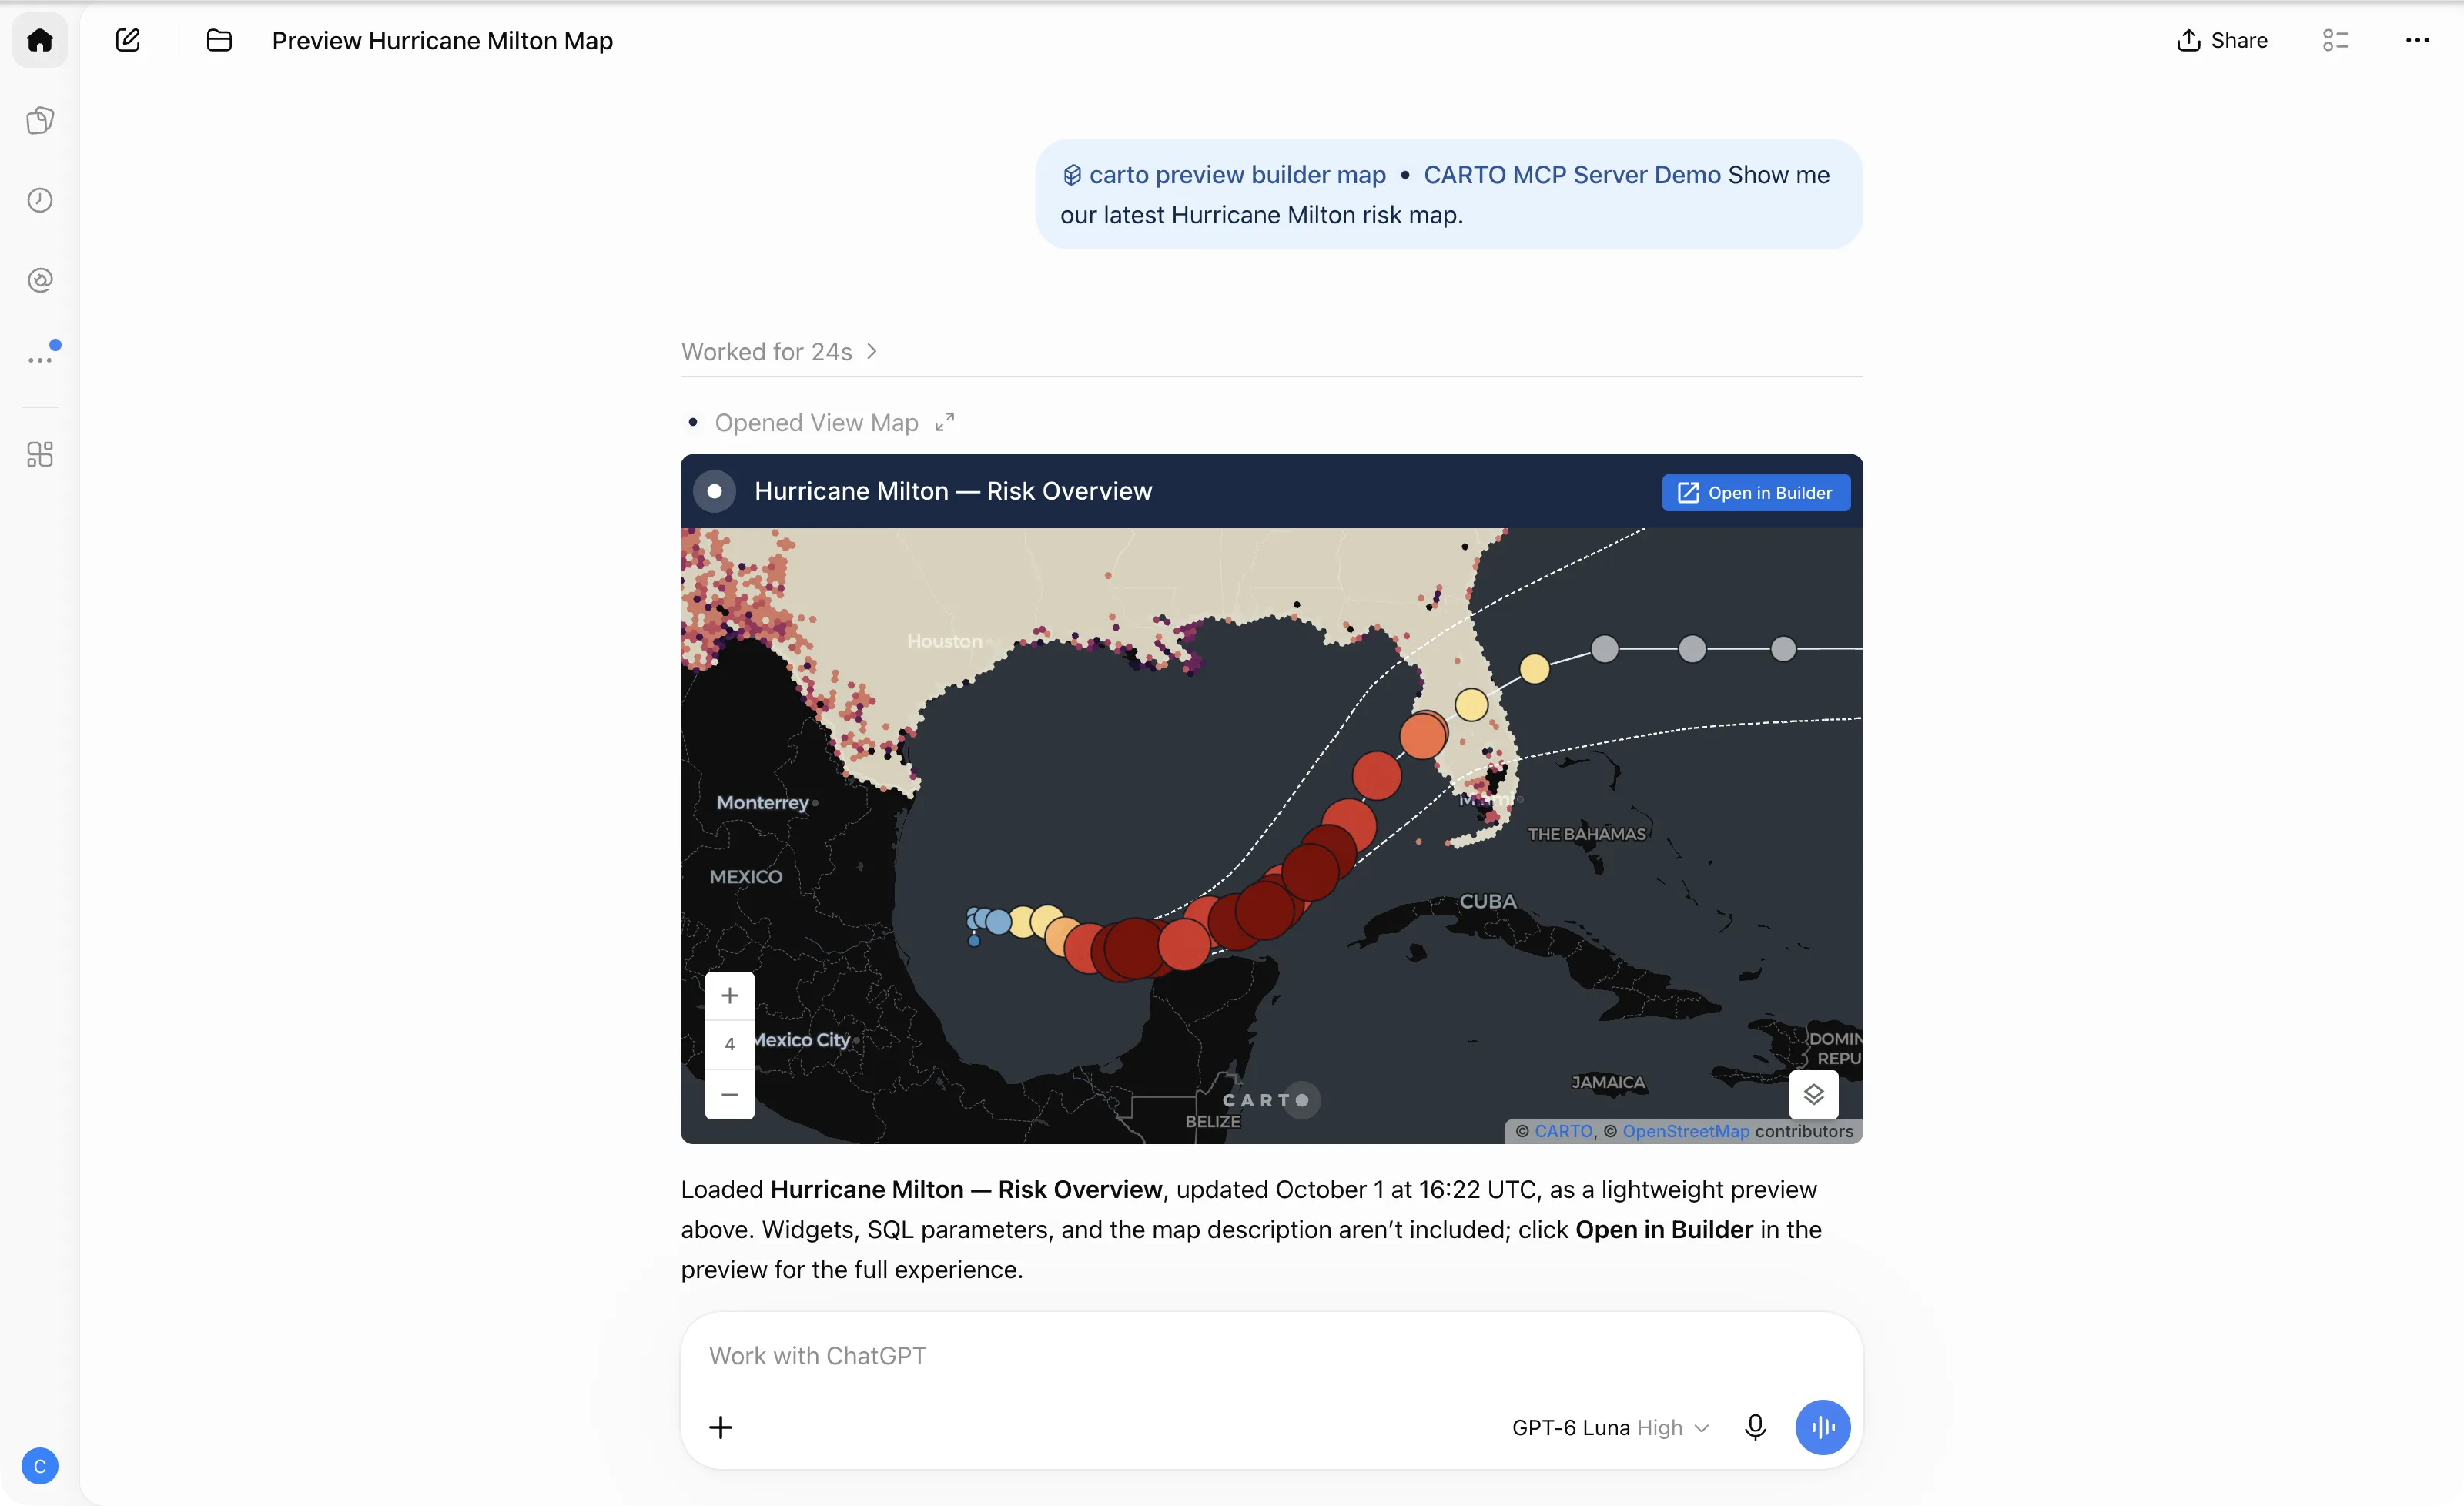Add an attachment with the plus button
The width and height of the screenshot is (2464, 1506).
(x=721, y=1427)
